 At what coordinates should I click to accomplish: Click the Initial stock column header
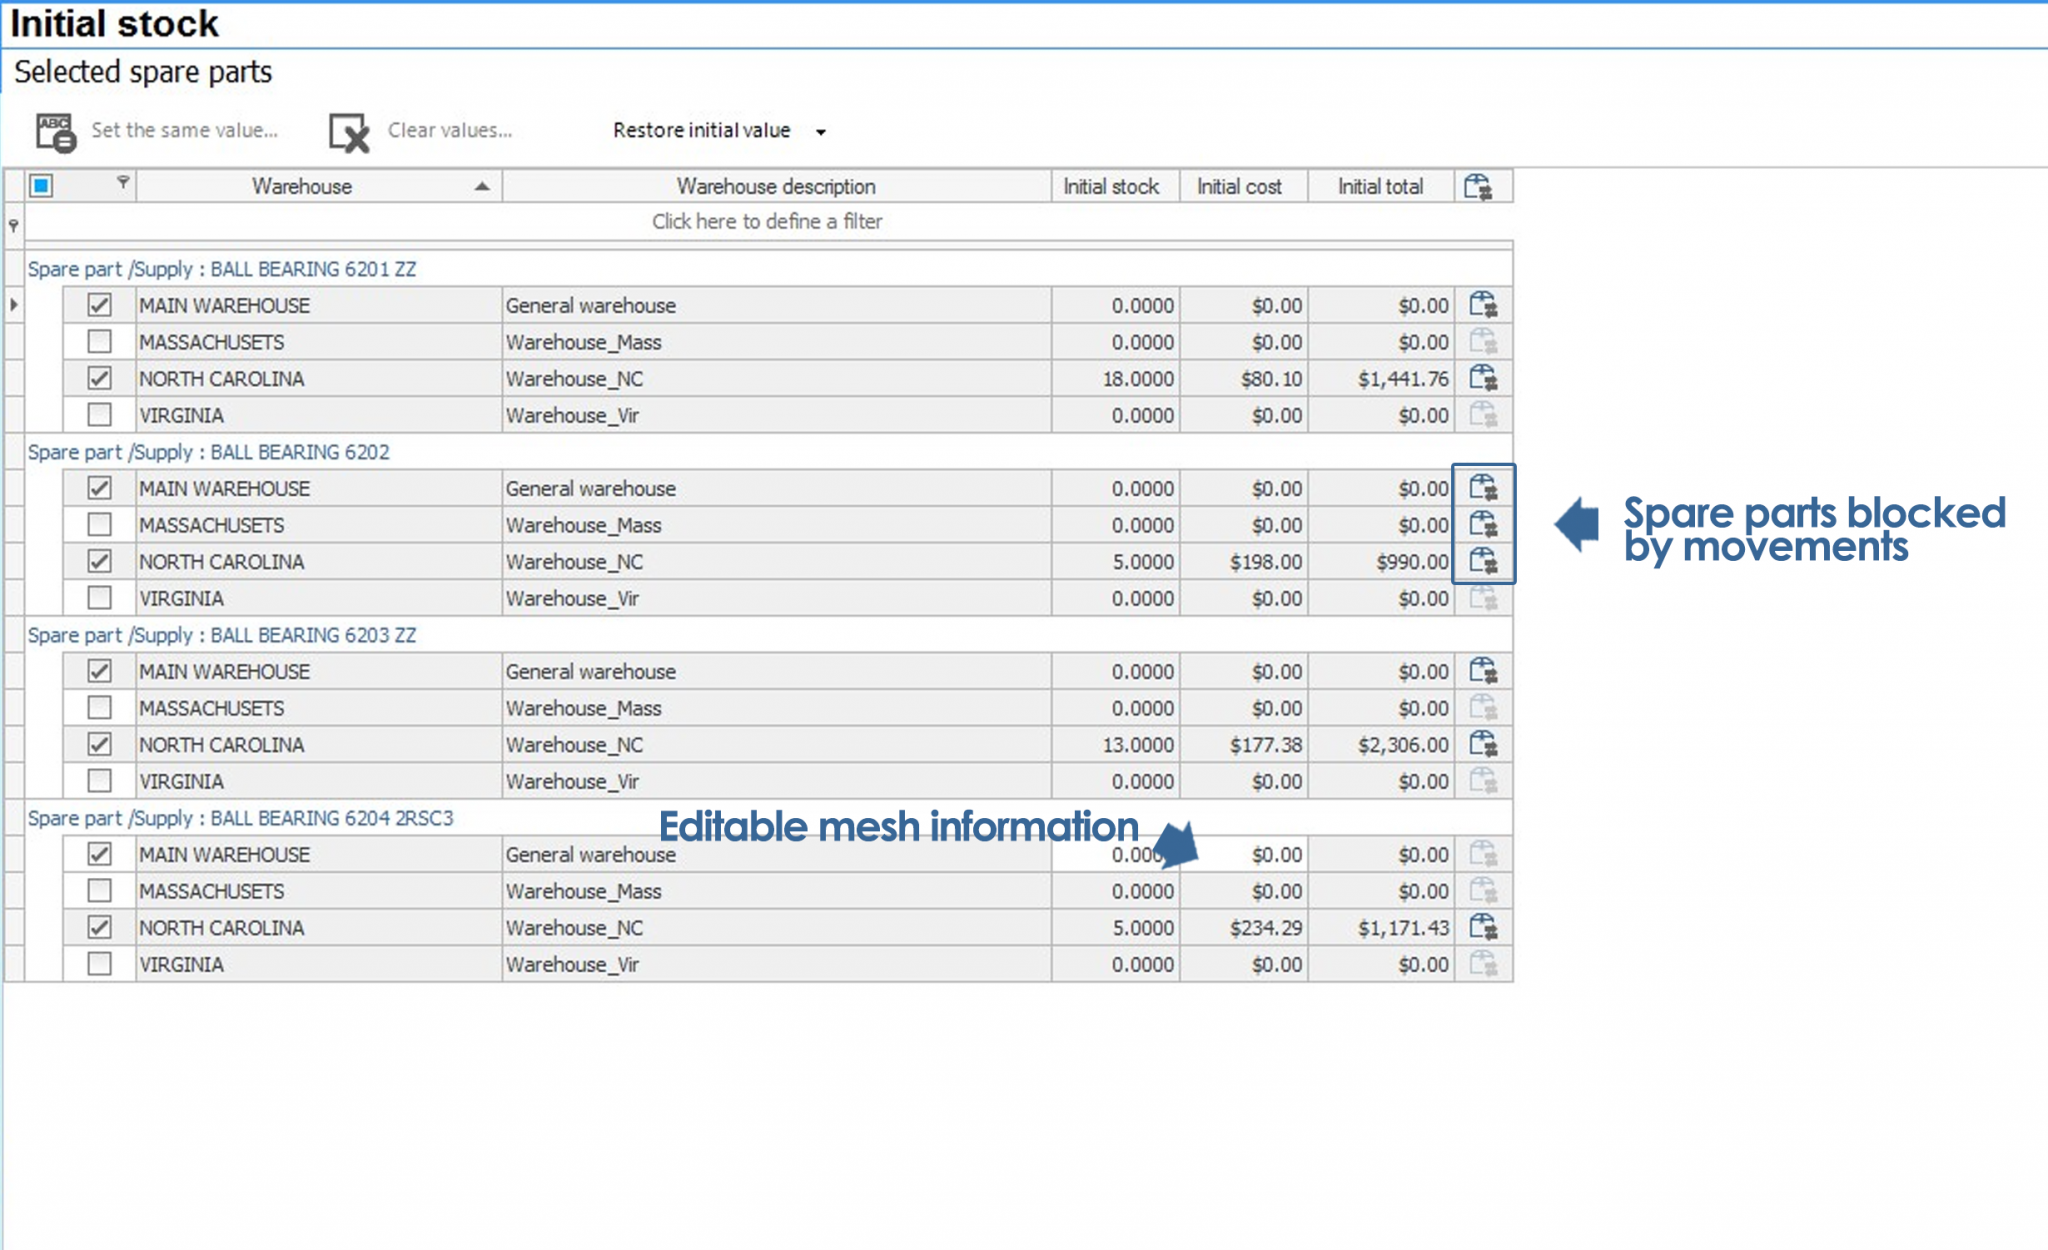pos(1111,187)
